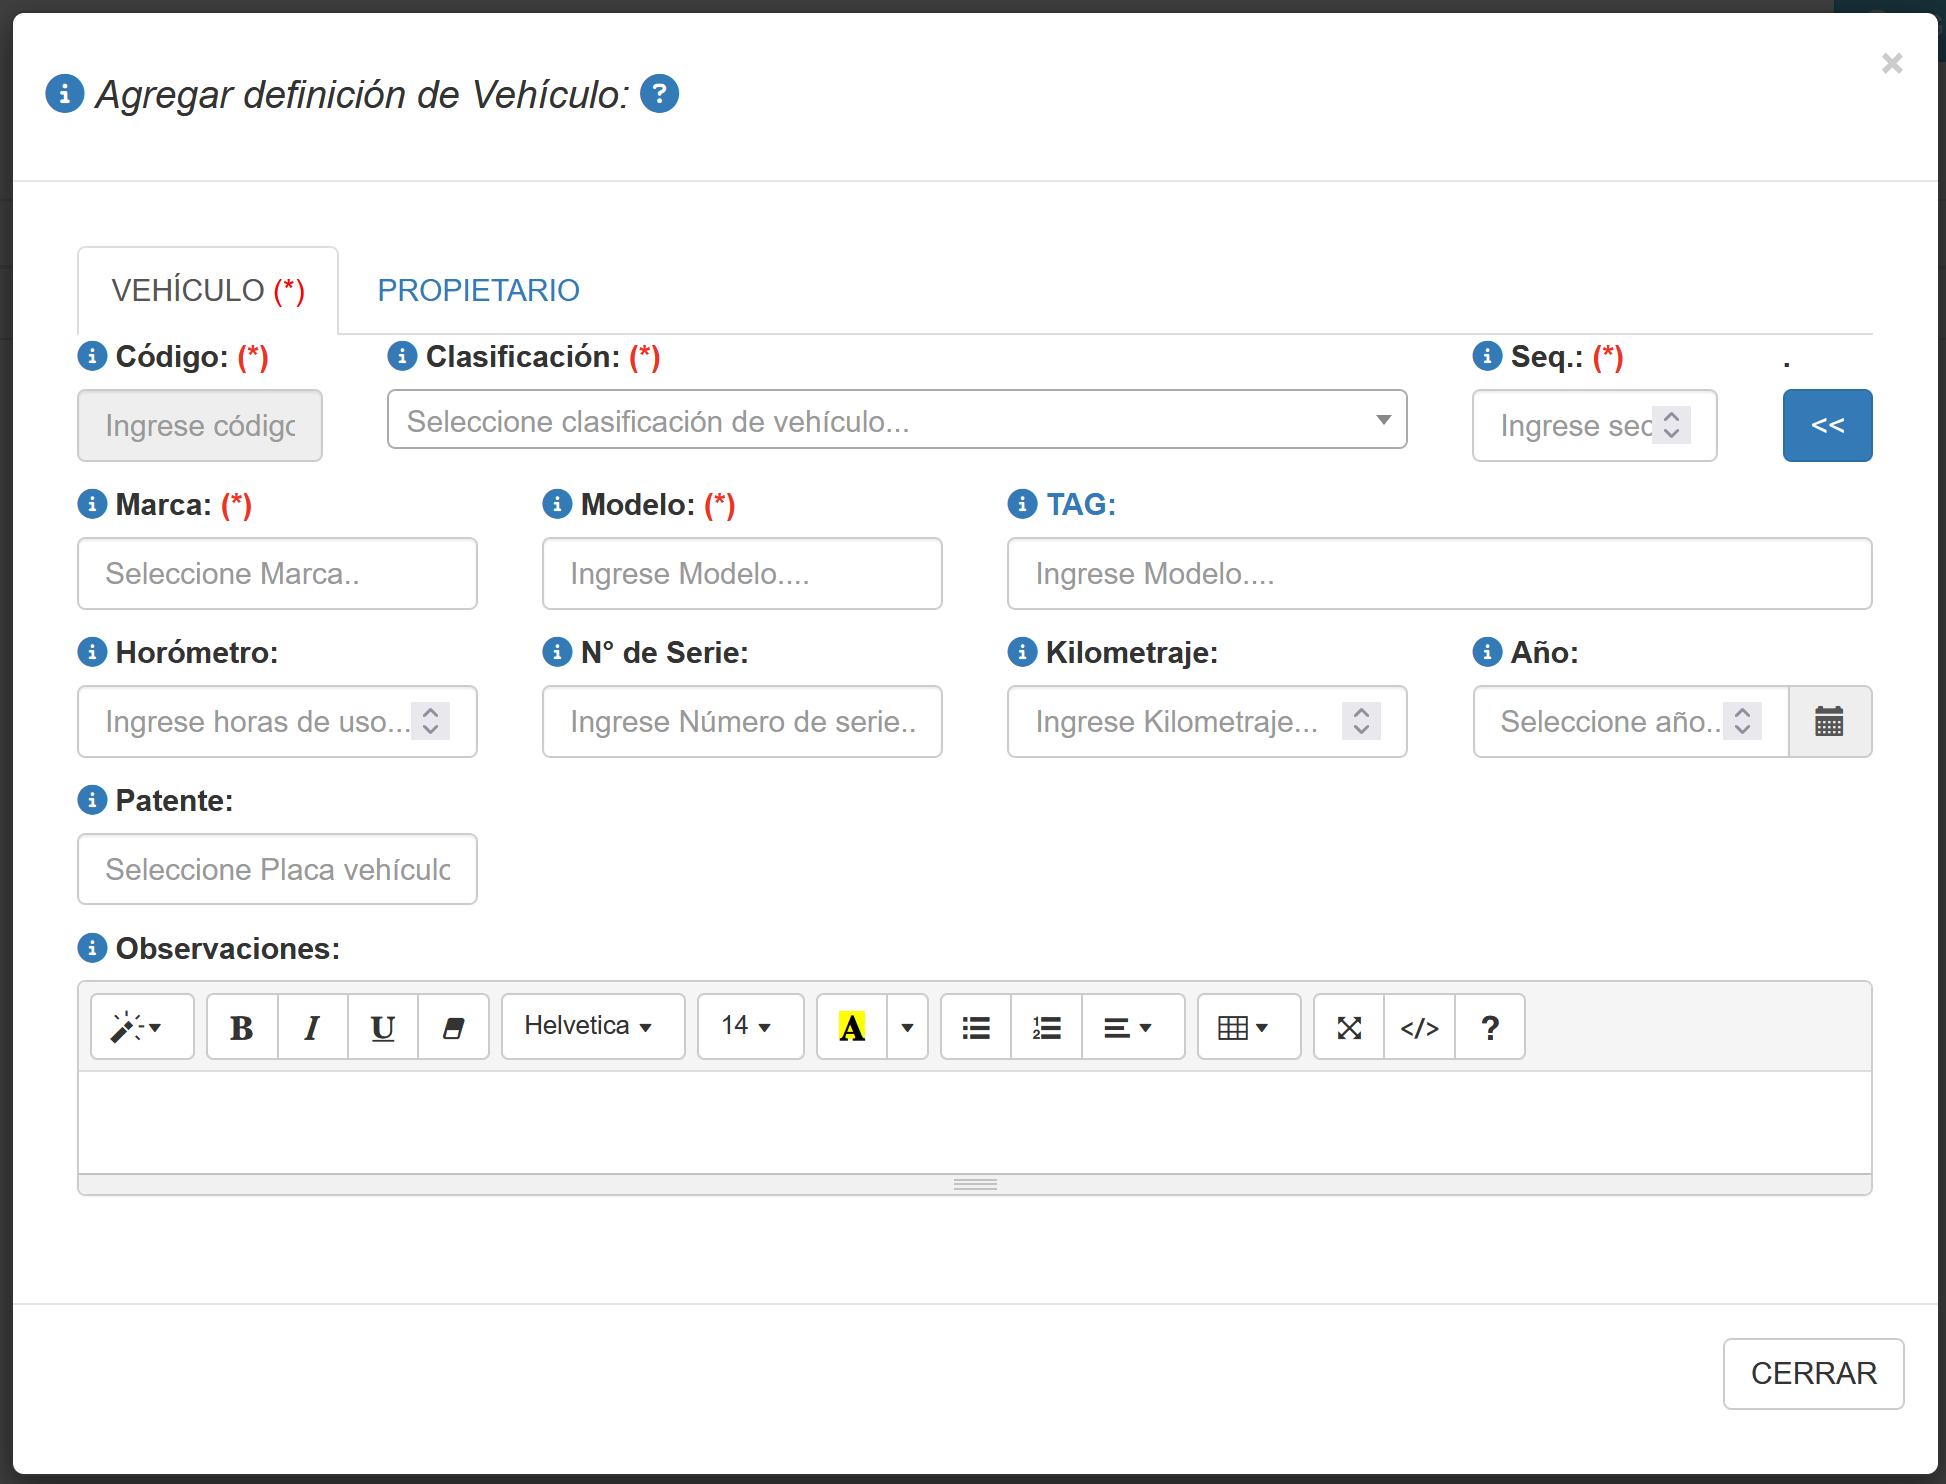Screen dimensions: 1946x1484
Task: Click the blue << button
Action: tap(1827, 425)
